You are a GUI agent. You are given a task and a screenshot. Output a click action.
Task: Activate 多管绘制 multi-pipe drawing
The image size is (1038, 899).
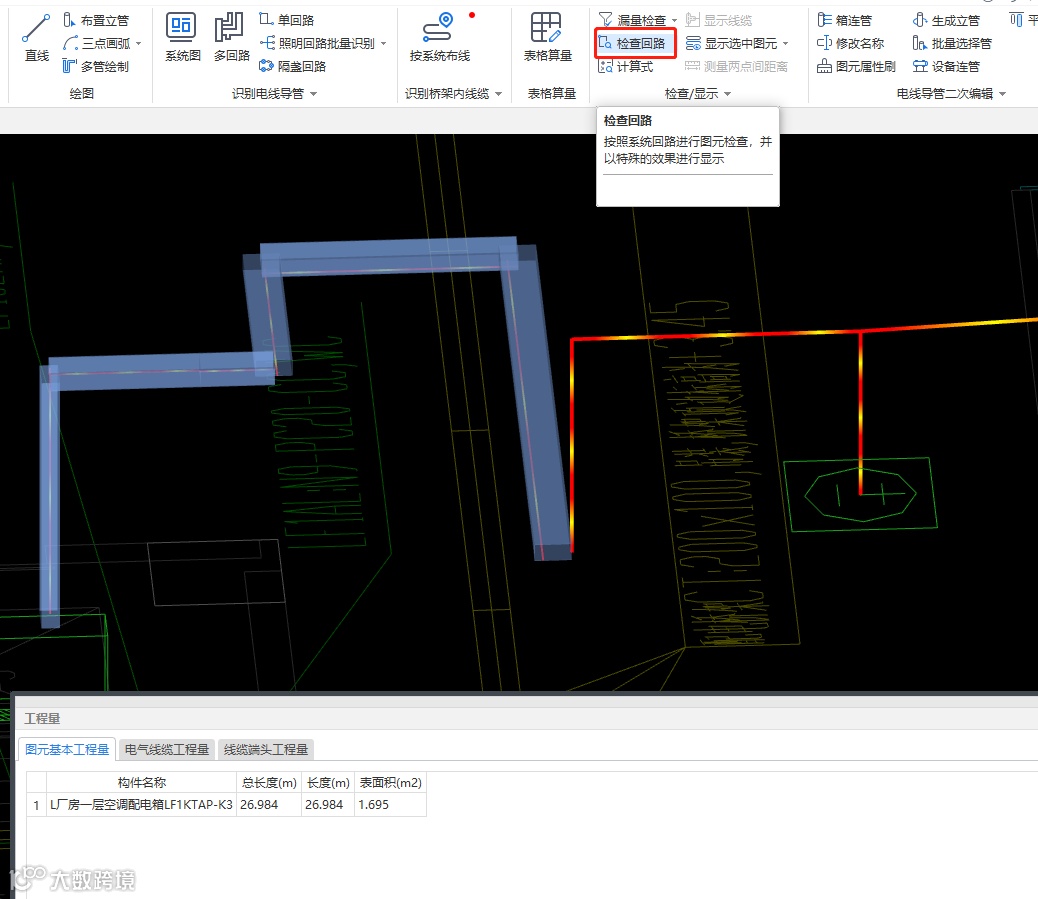click(96, 66)
